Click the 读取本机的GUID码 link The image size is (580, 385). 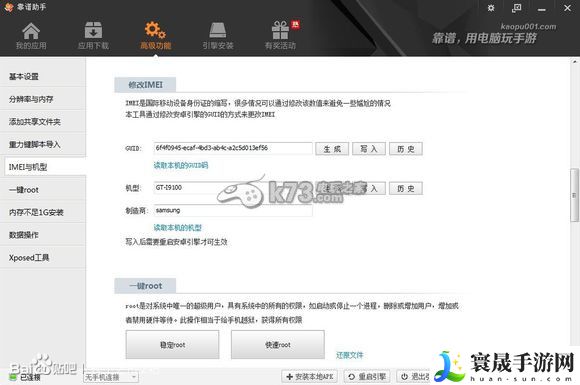tap(181, 165)
